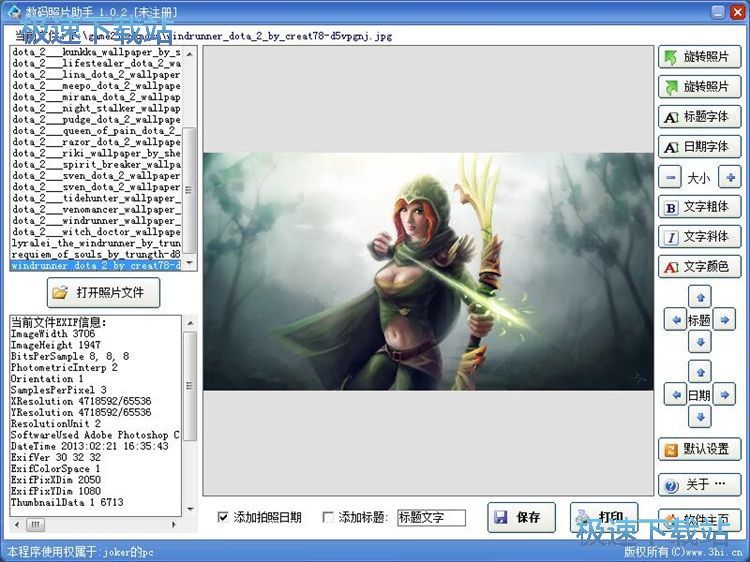Image resolution: width=750 pixels, height=562 pixels.
Task: Minimize the 数码照片助手 window
Action: pos(718,12)
